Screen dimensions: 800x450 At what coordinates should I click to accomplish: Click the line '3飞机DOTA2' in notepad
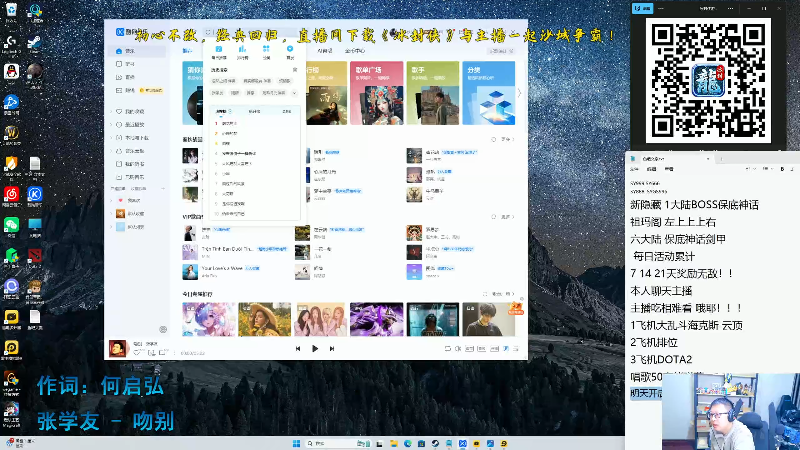(x=661, y=360)
